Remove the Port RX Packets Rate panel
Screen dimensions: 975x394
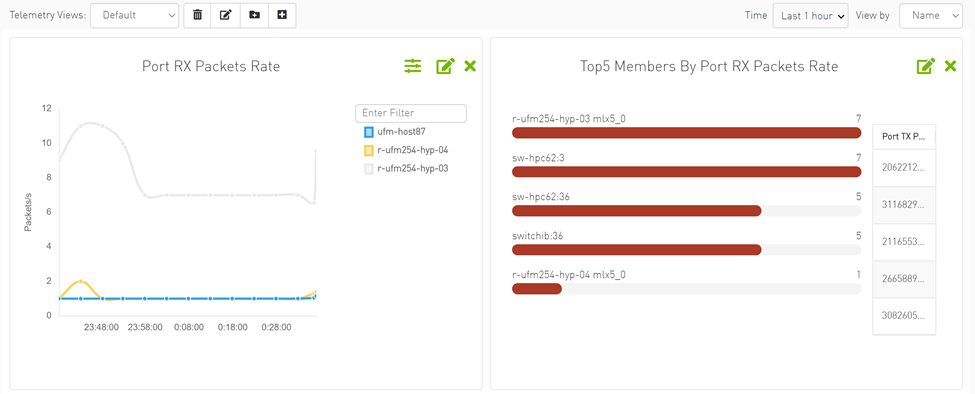470,66
